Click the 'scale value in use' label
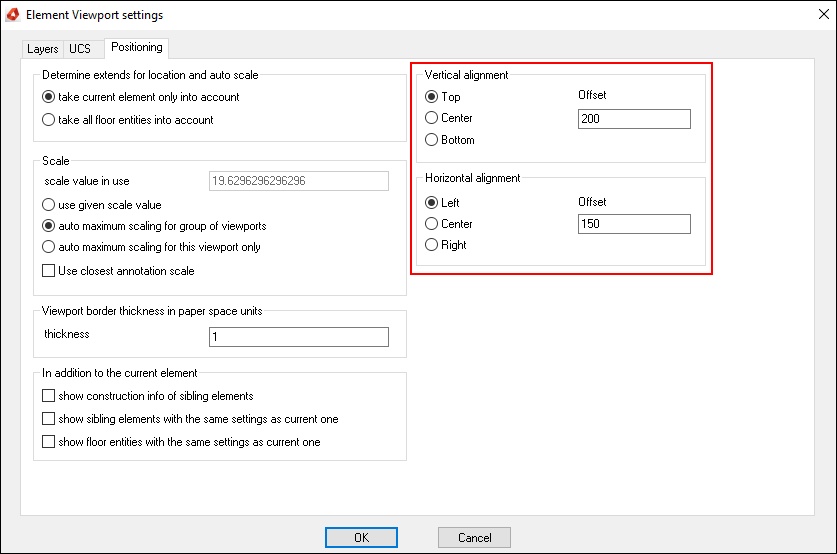 coord(87,181)
